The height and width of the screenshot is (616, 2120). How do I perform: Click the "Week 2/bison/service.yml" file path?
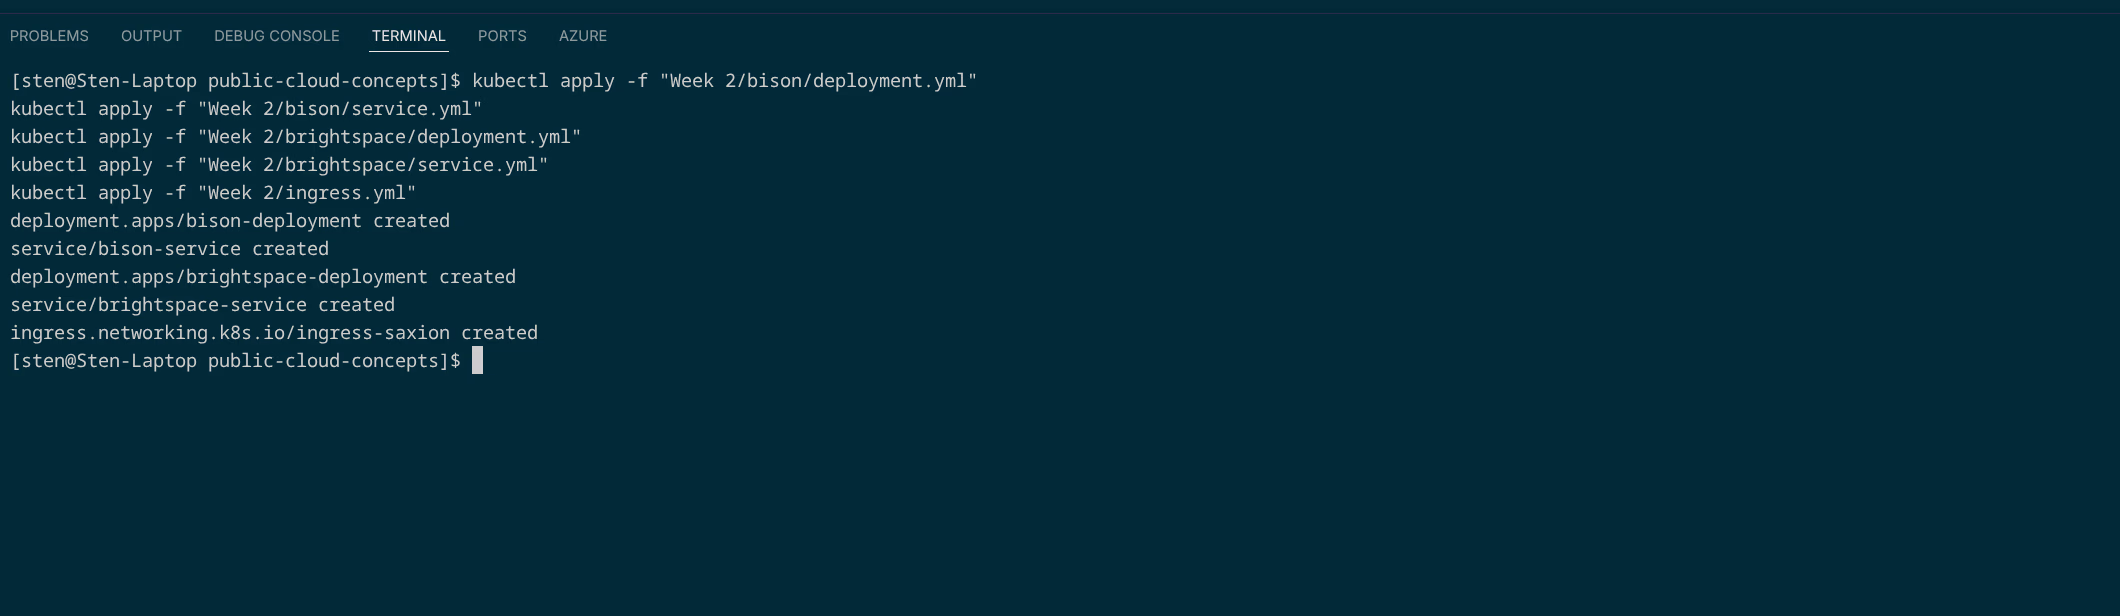(340, 109)
